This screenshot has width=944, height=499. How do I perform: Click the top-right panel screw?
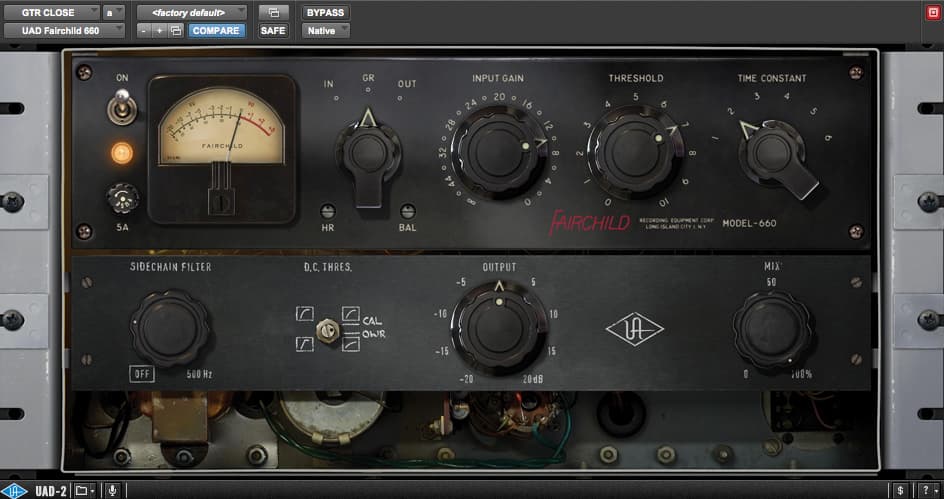856,73
